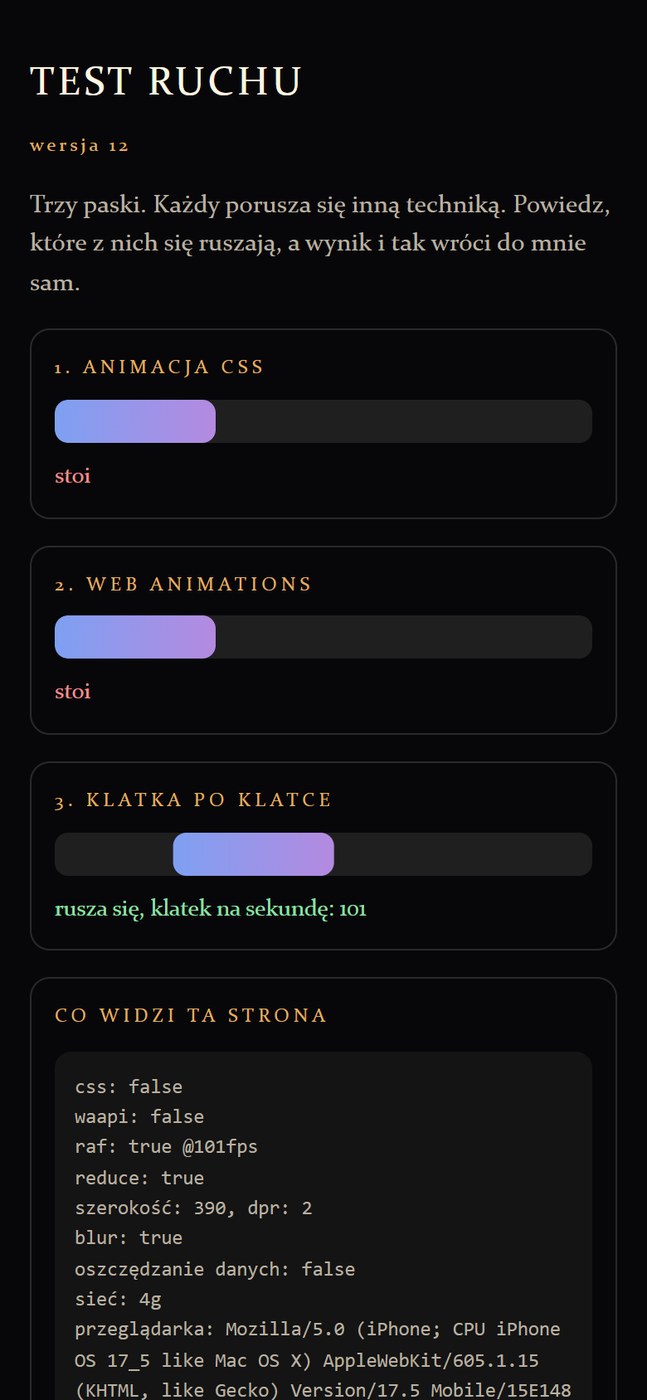This screenshot has height=1400, width=647.
Task: Click the 'Web Animations' section heading
Action: click(184, 584)
